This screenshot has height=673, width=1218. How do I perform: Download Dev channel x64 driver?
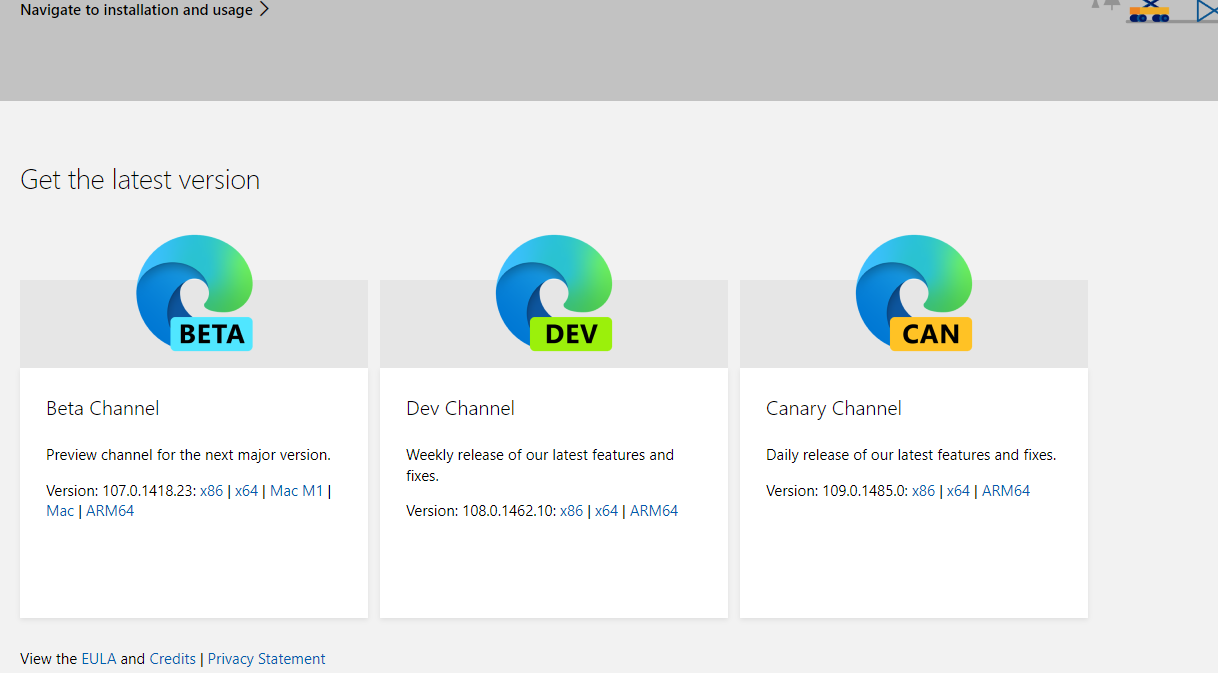[607, 511]
